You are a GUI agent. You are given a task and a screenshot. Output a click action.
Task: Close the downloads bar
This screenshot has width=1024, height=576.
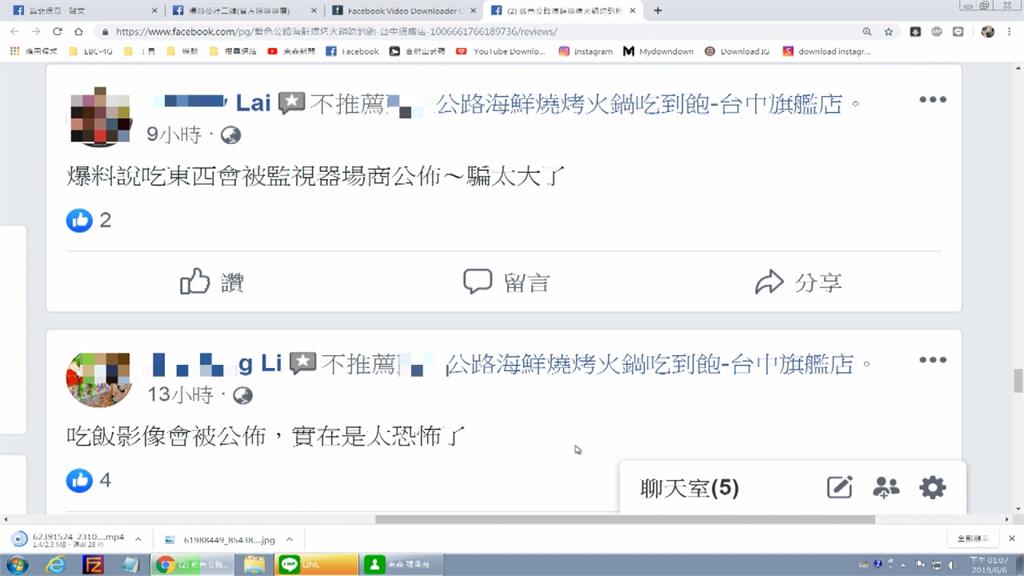1012,539
